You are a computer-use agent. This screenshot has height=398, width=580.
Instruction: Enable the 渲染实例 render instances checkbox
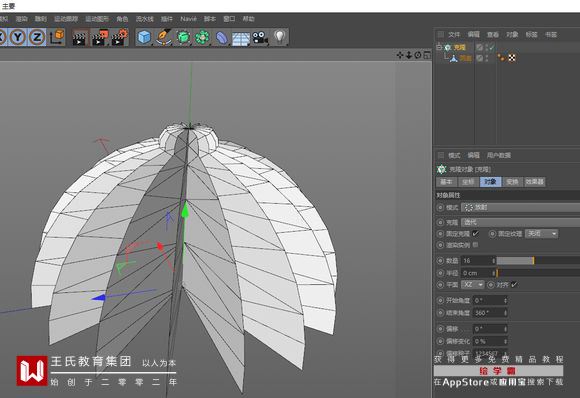(476, 244)
